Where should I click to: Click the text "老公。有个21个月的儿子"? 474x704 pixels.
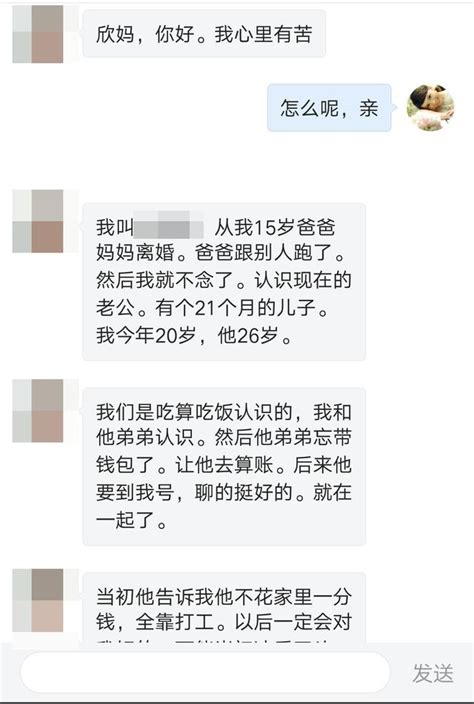211,308
